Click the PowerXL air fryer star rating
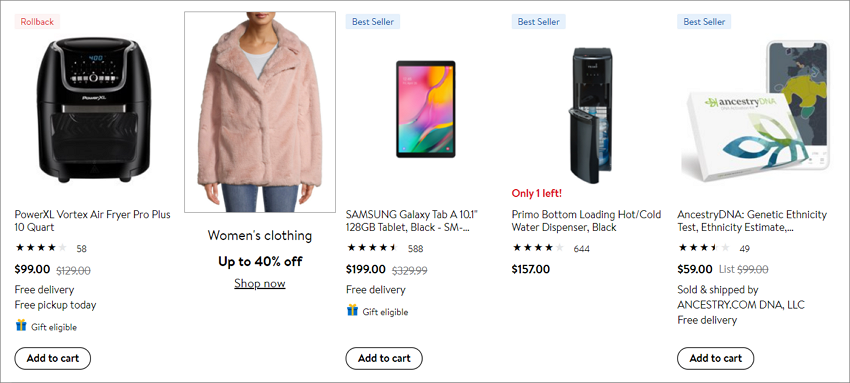 pyautogui.click(x=41, y=248)
